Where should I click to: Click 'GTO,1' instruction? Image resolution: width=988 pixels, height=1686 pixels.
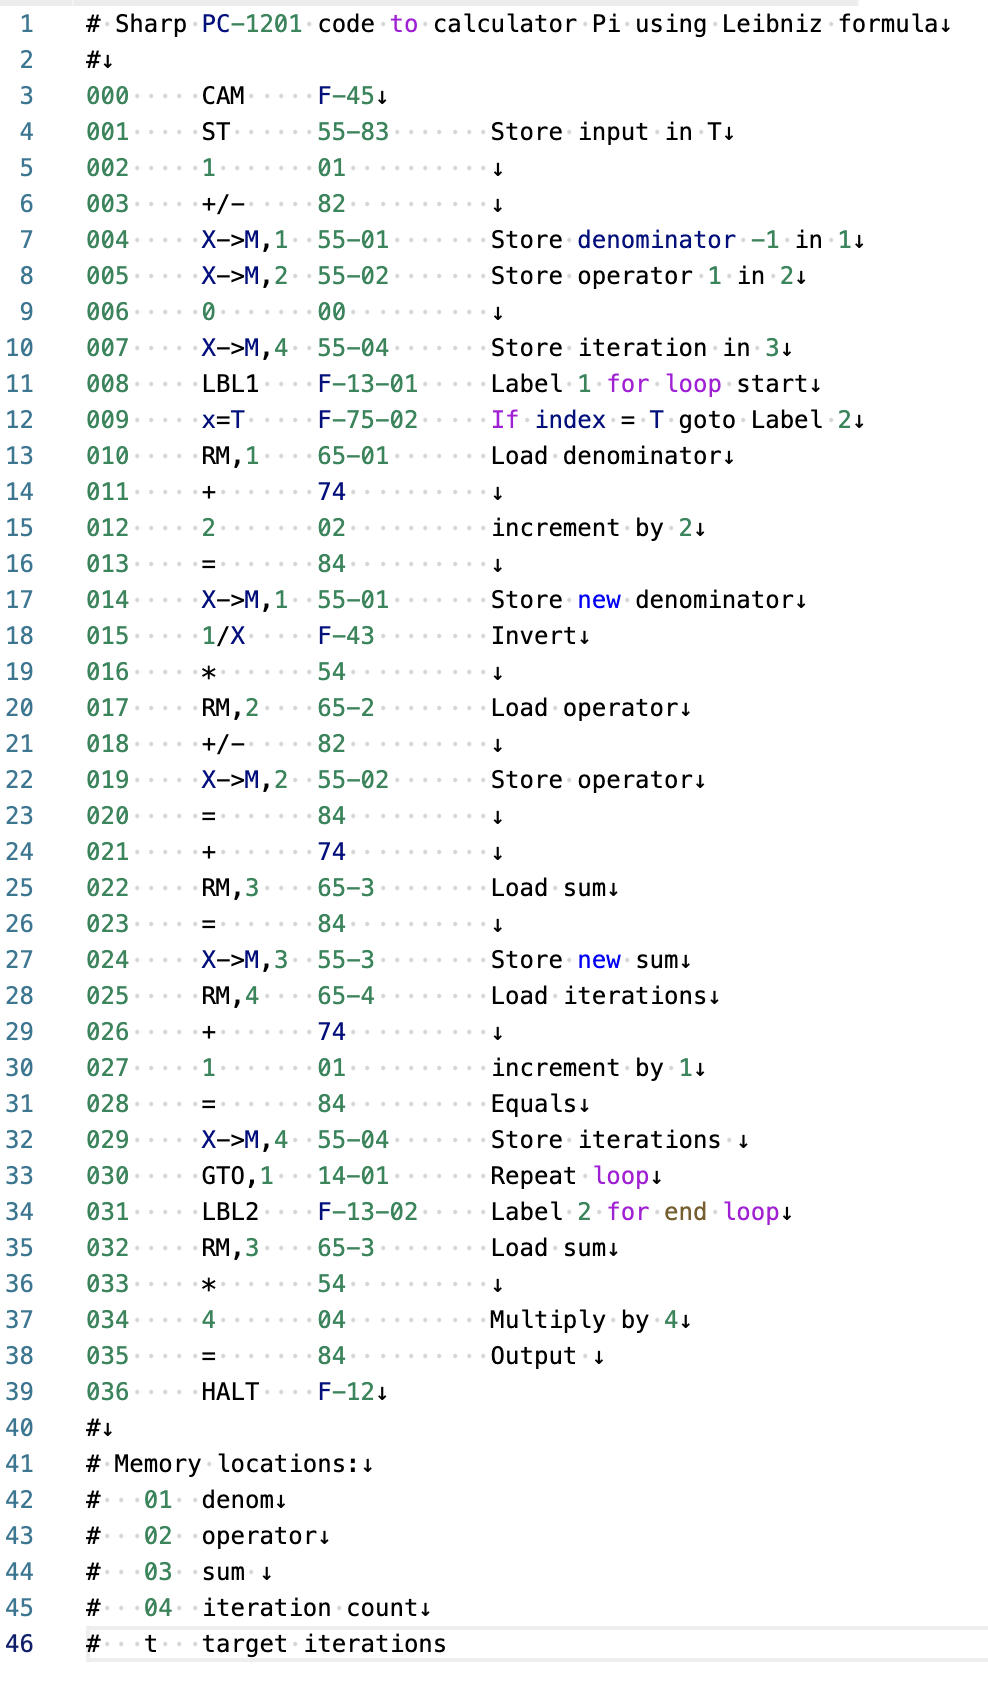(238, 1176)
